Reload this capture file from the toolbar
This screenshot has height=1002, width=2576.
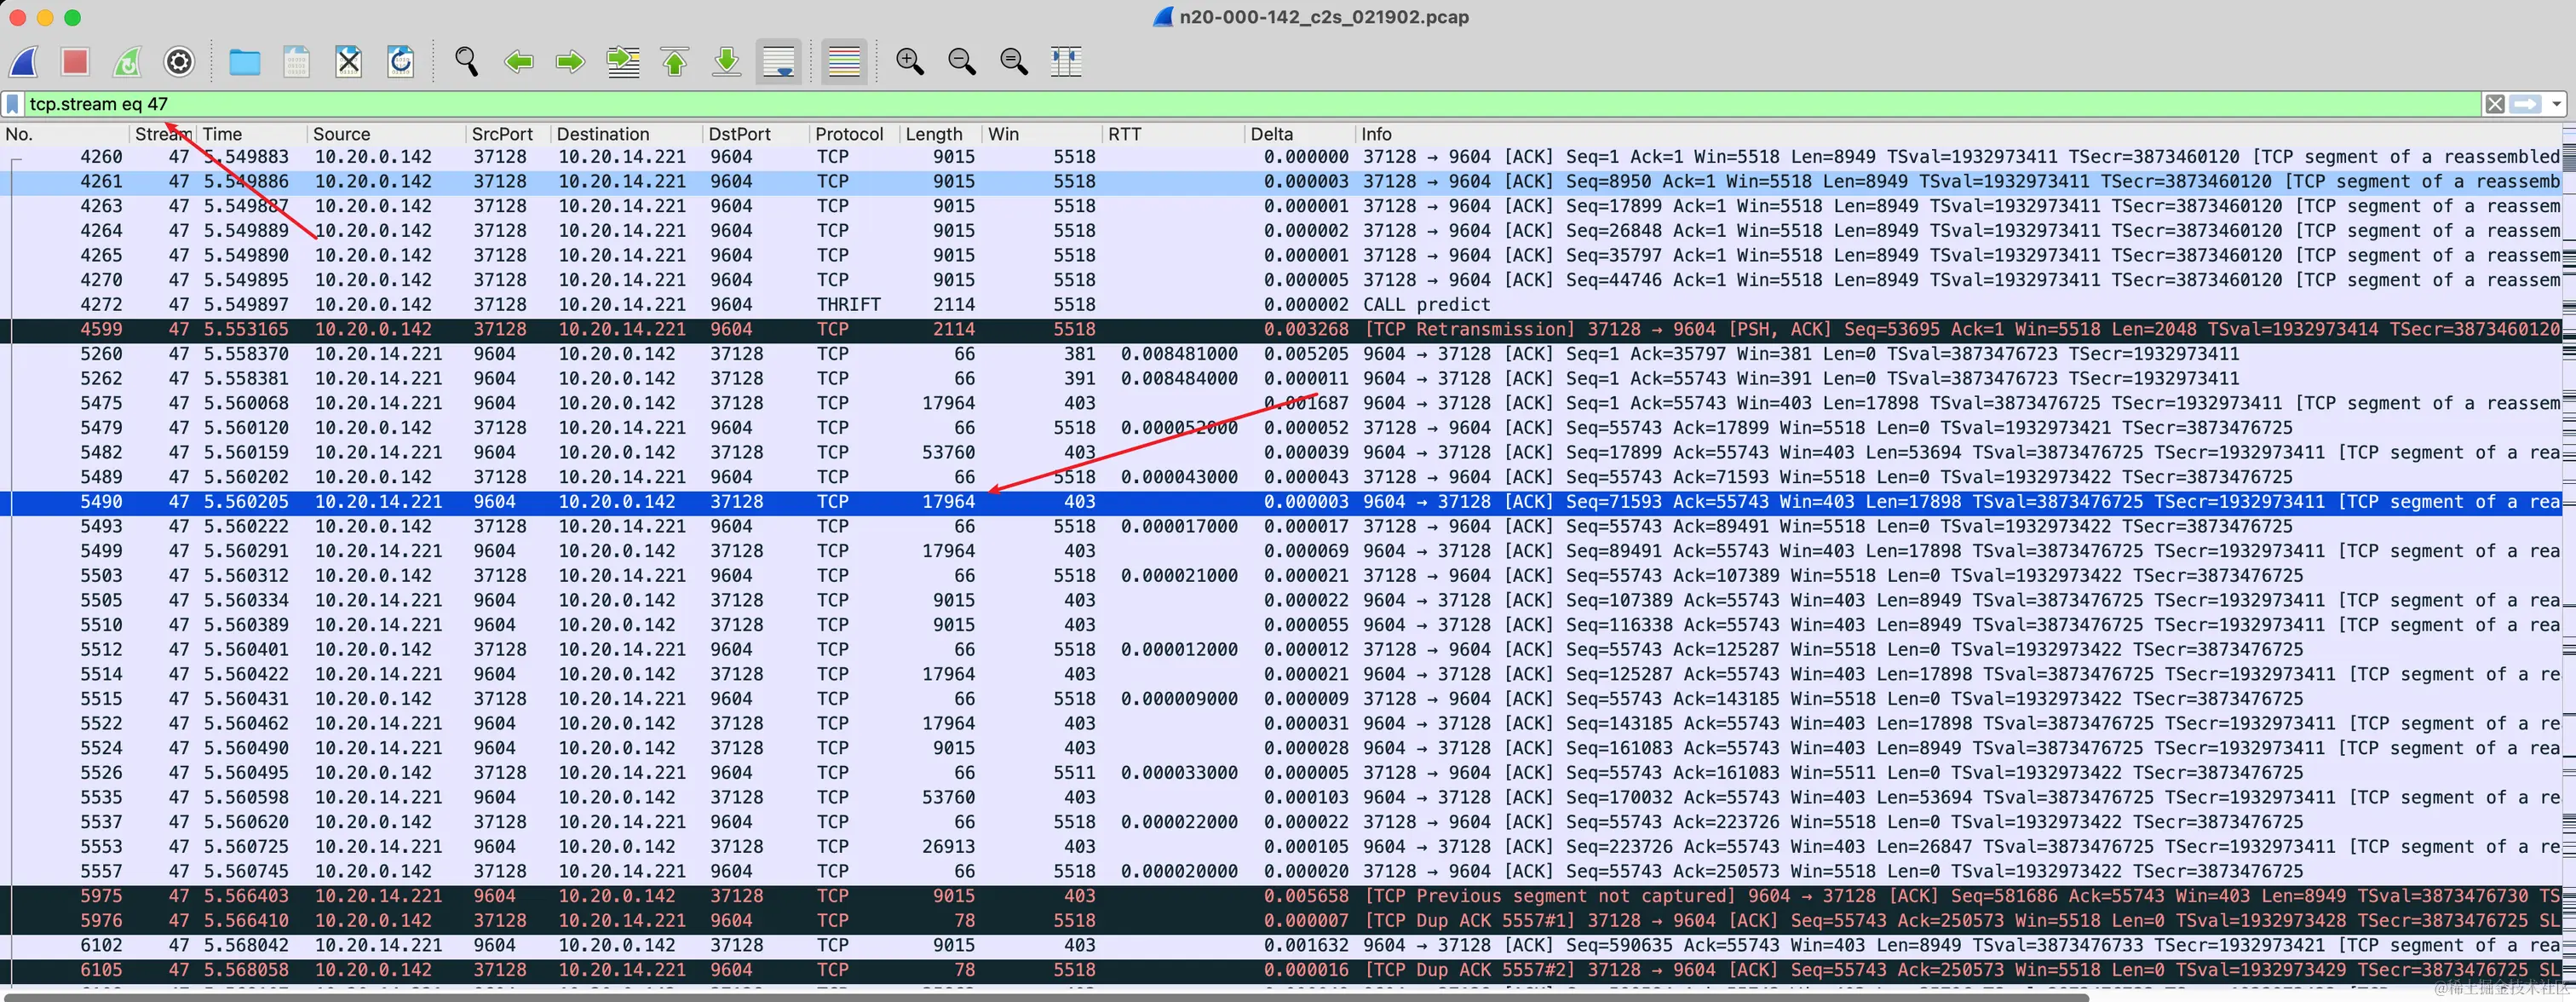pos(400,62)
